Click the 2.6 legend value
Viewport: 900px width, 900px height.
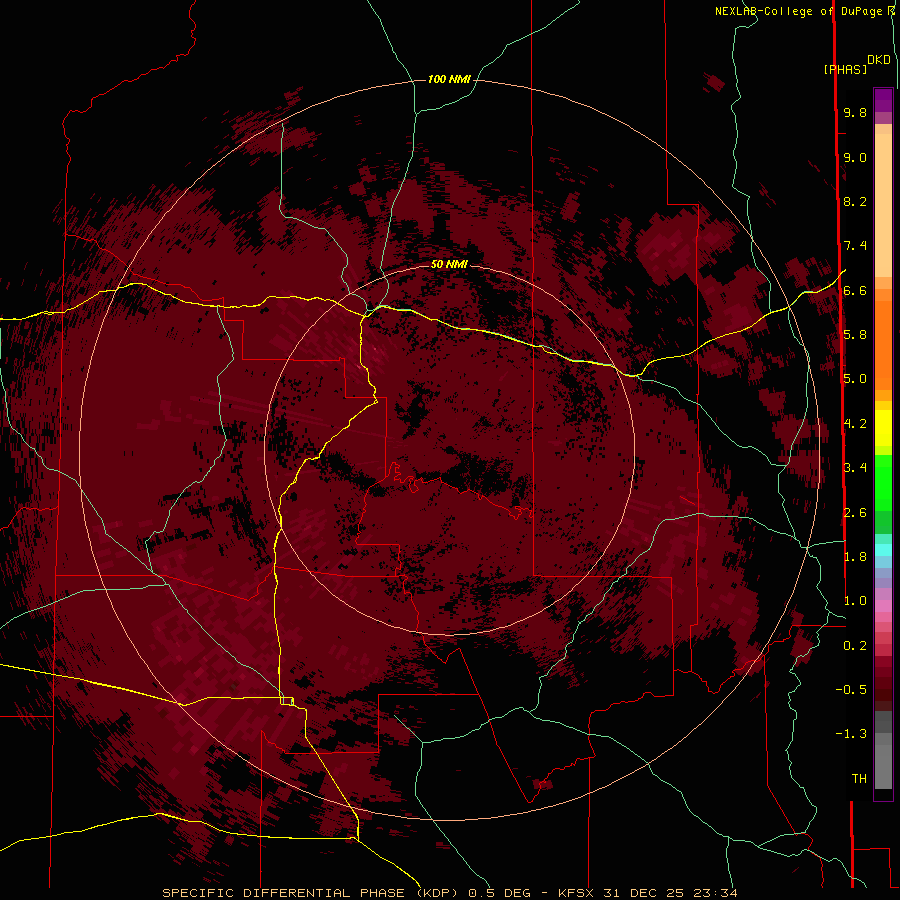(855, 513)
